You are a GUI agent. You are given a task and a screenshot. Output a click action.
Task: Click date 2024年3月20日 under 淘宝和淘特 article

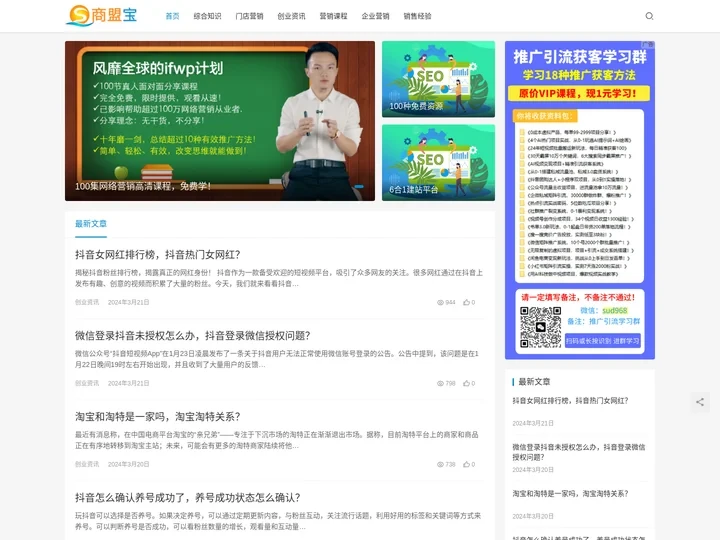tap(129, 464)
